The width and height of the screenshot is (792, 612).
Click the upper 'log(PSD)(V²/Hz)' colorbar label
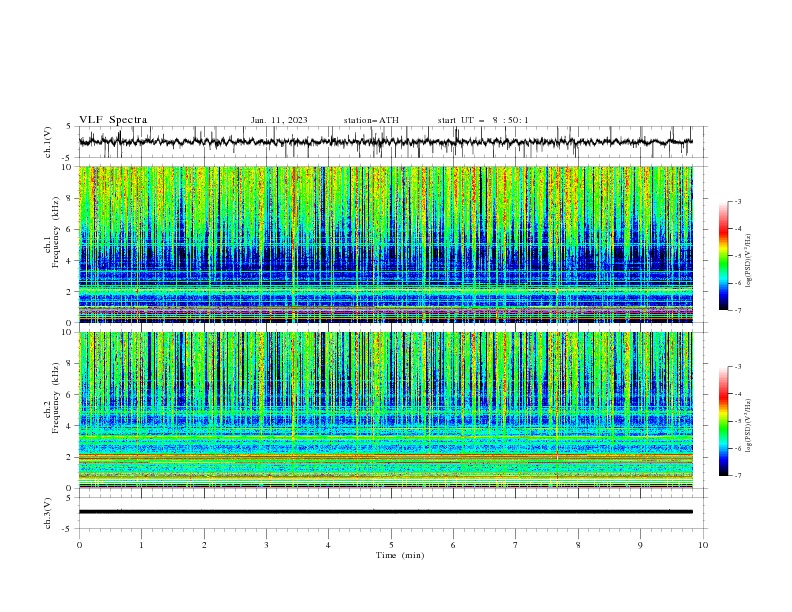pos(748,261)
